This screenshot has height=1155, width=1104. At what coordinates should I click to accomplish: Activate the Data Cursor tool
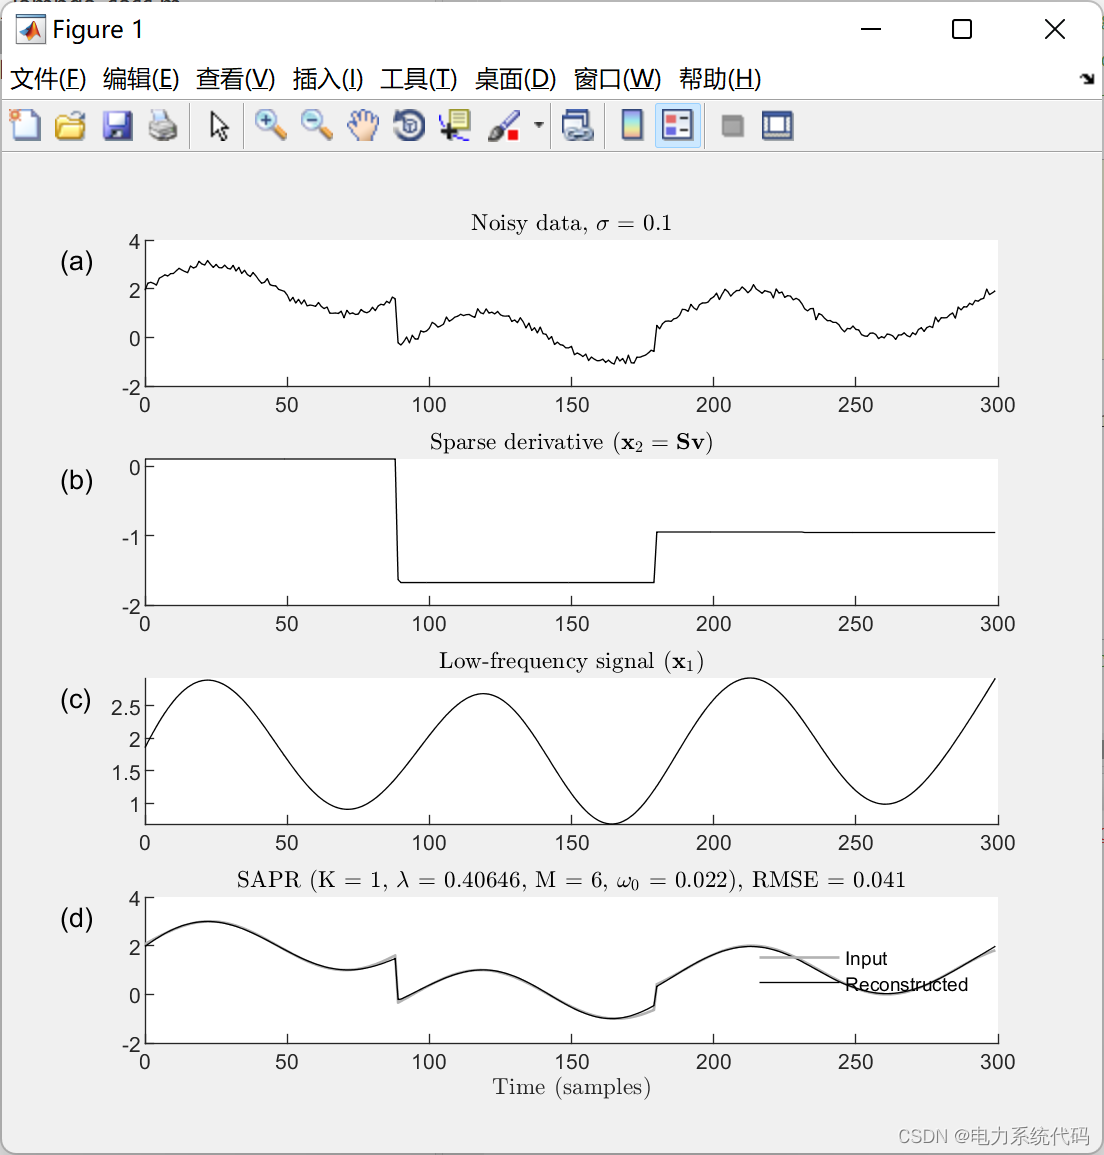[x=455, y=125]
